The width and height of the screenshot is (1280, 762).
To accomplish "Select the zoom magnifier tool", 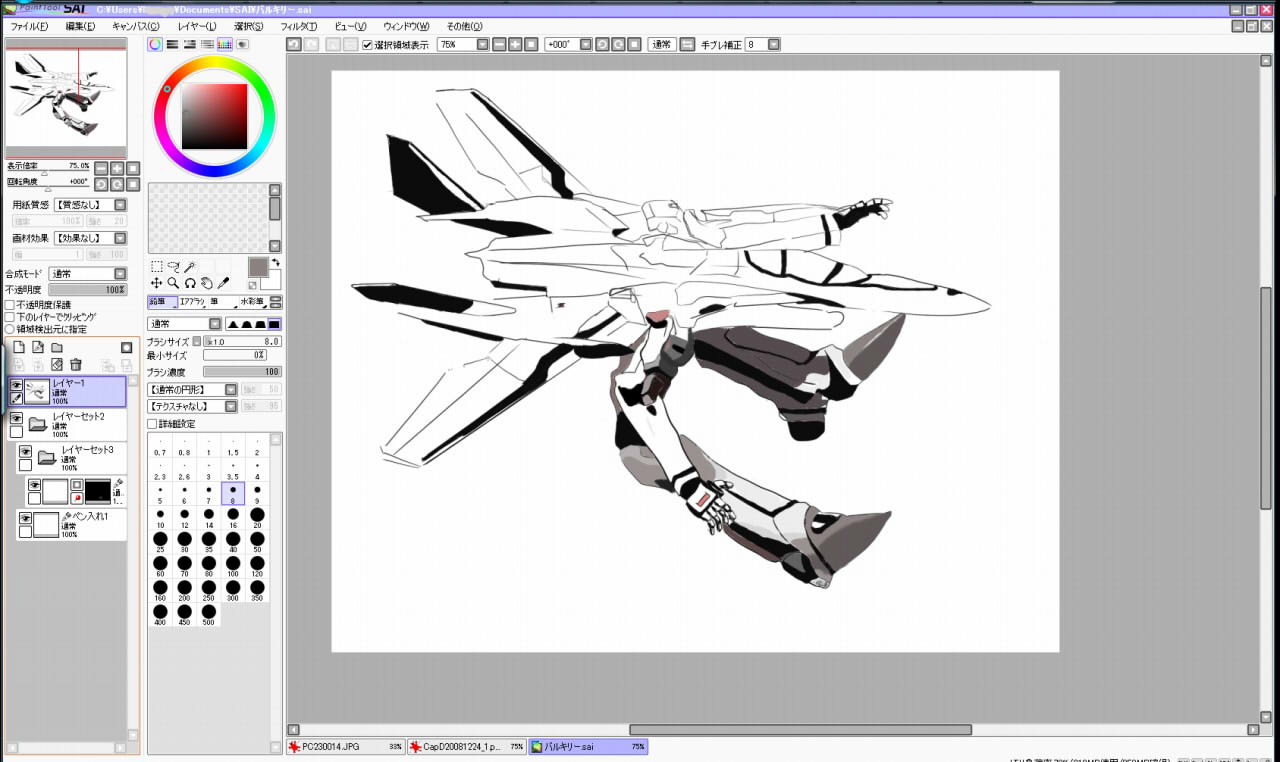I will tap(173, 284).
